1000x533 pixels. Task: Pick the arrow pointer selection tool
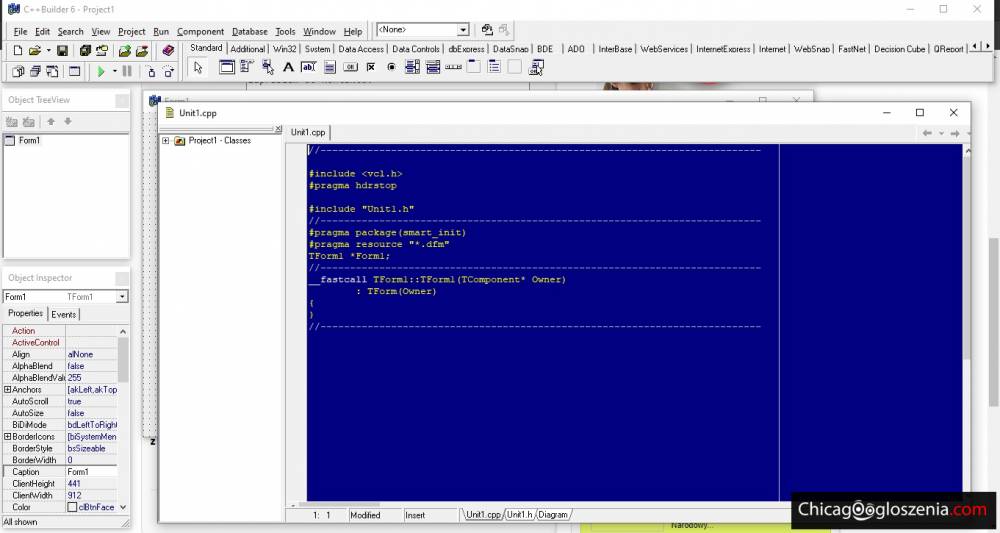click(x=198, y=68)
